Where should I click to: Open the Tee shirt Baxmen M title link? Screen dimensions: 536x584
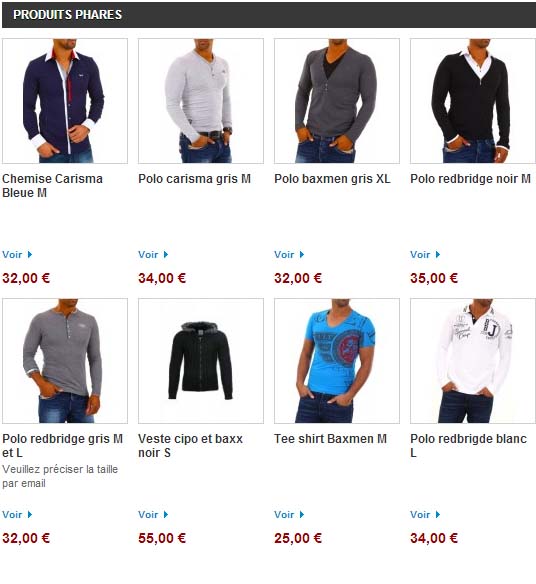tap(330, 439)
